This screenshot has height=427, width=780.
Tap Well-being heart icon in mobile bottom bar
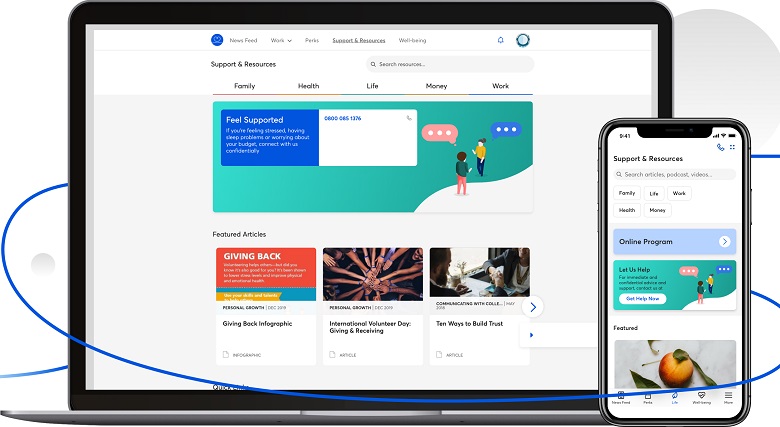[701, 397]
